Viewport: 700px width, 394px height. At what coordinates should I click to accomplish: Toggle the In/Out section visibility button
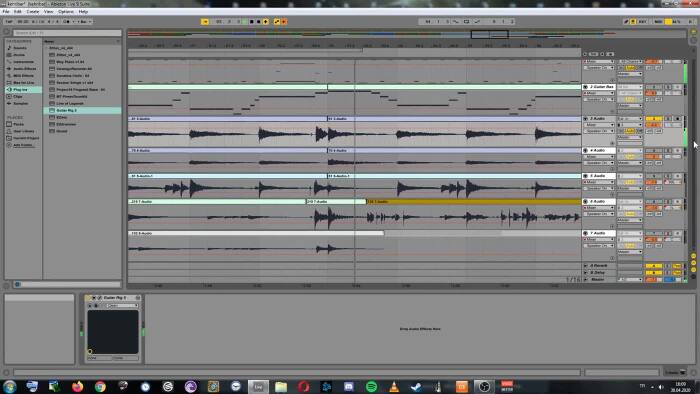(693, 256)
